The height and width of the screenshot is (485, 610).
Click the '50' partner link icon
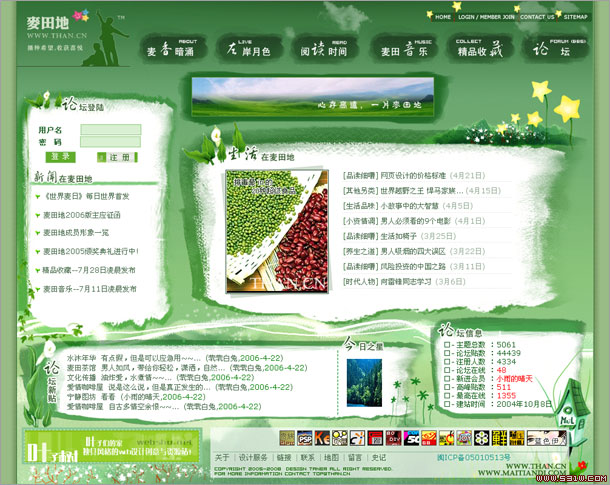coord(411,438)
